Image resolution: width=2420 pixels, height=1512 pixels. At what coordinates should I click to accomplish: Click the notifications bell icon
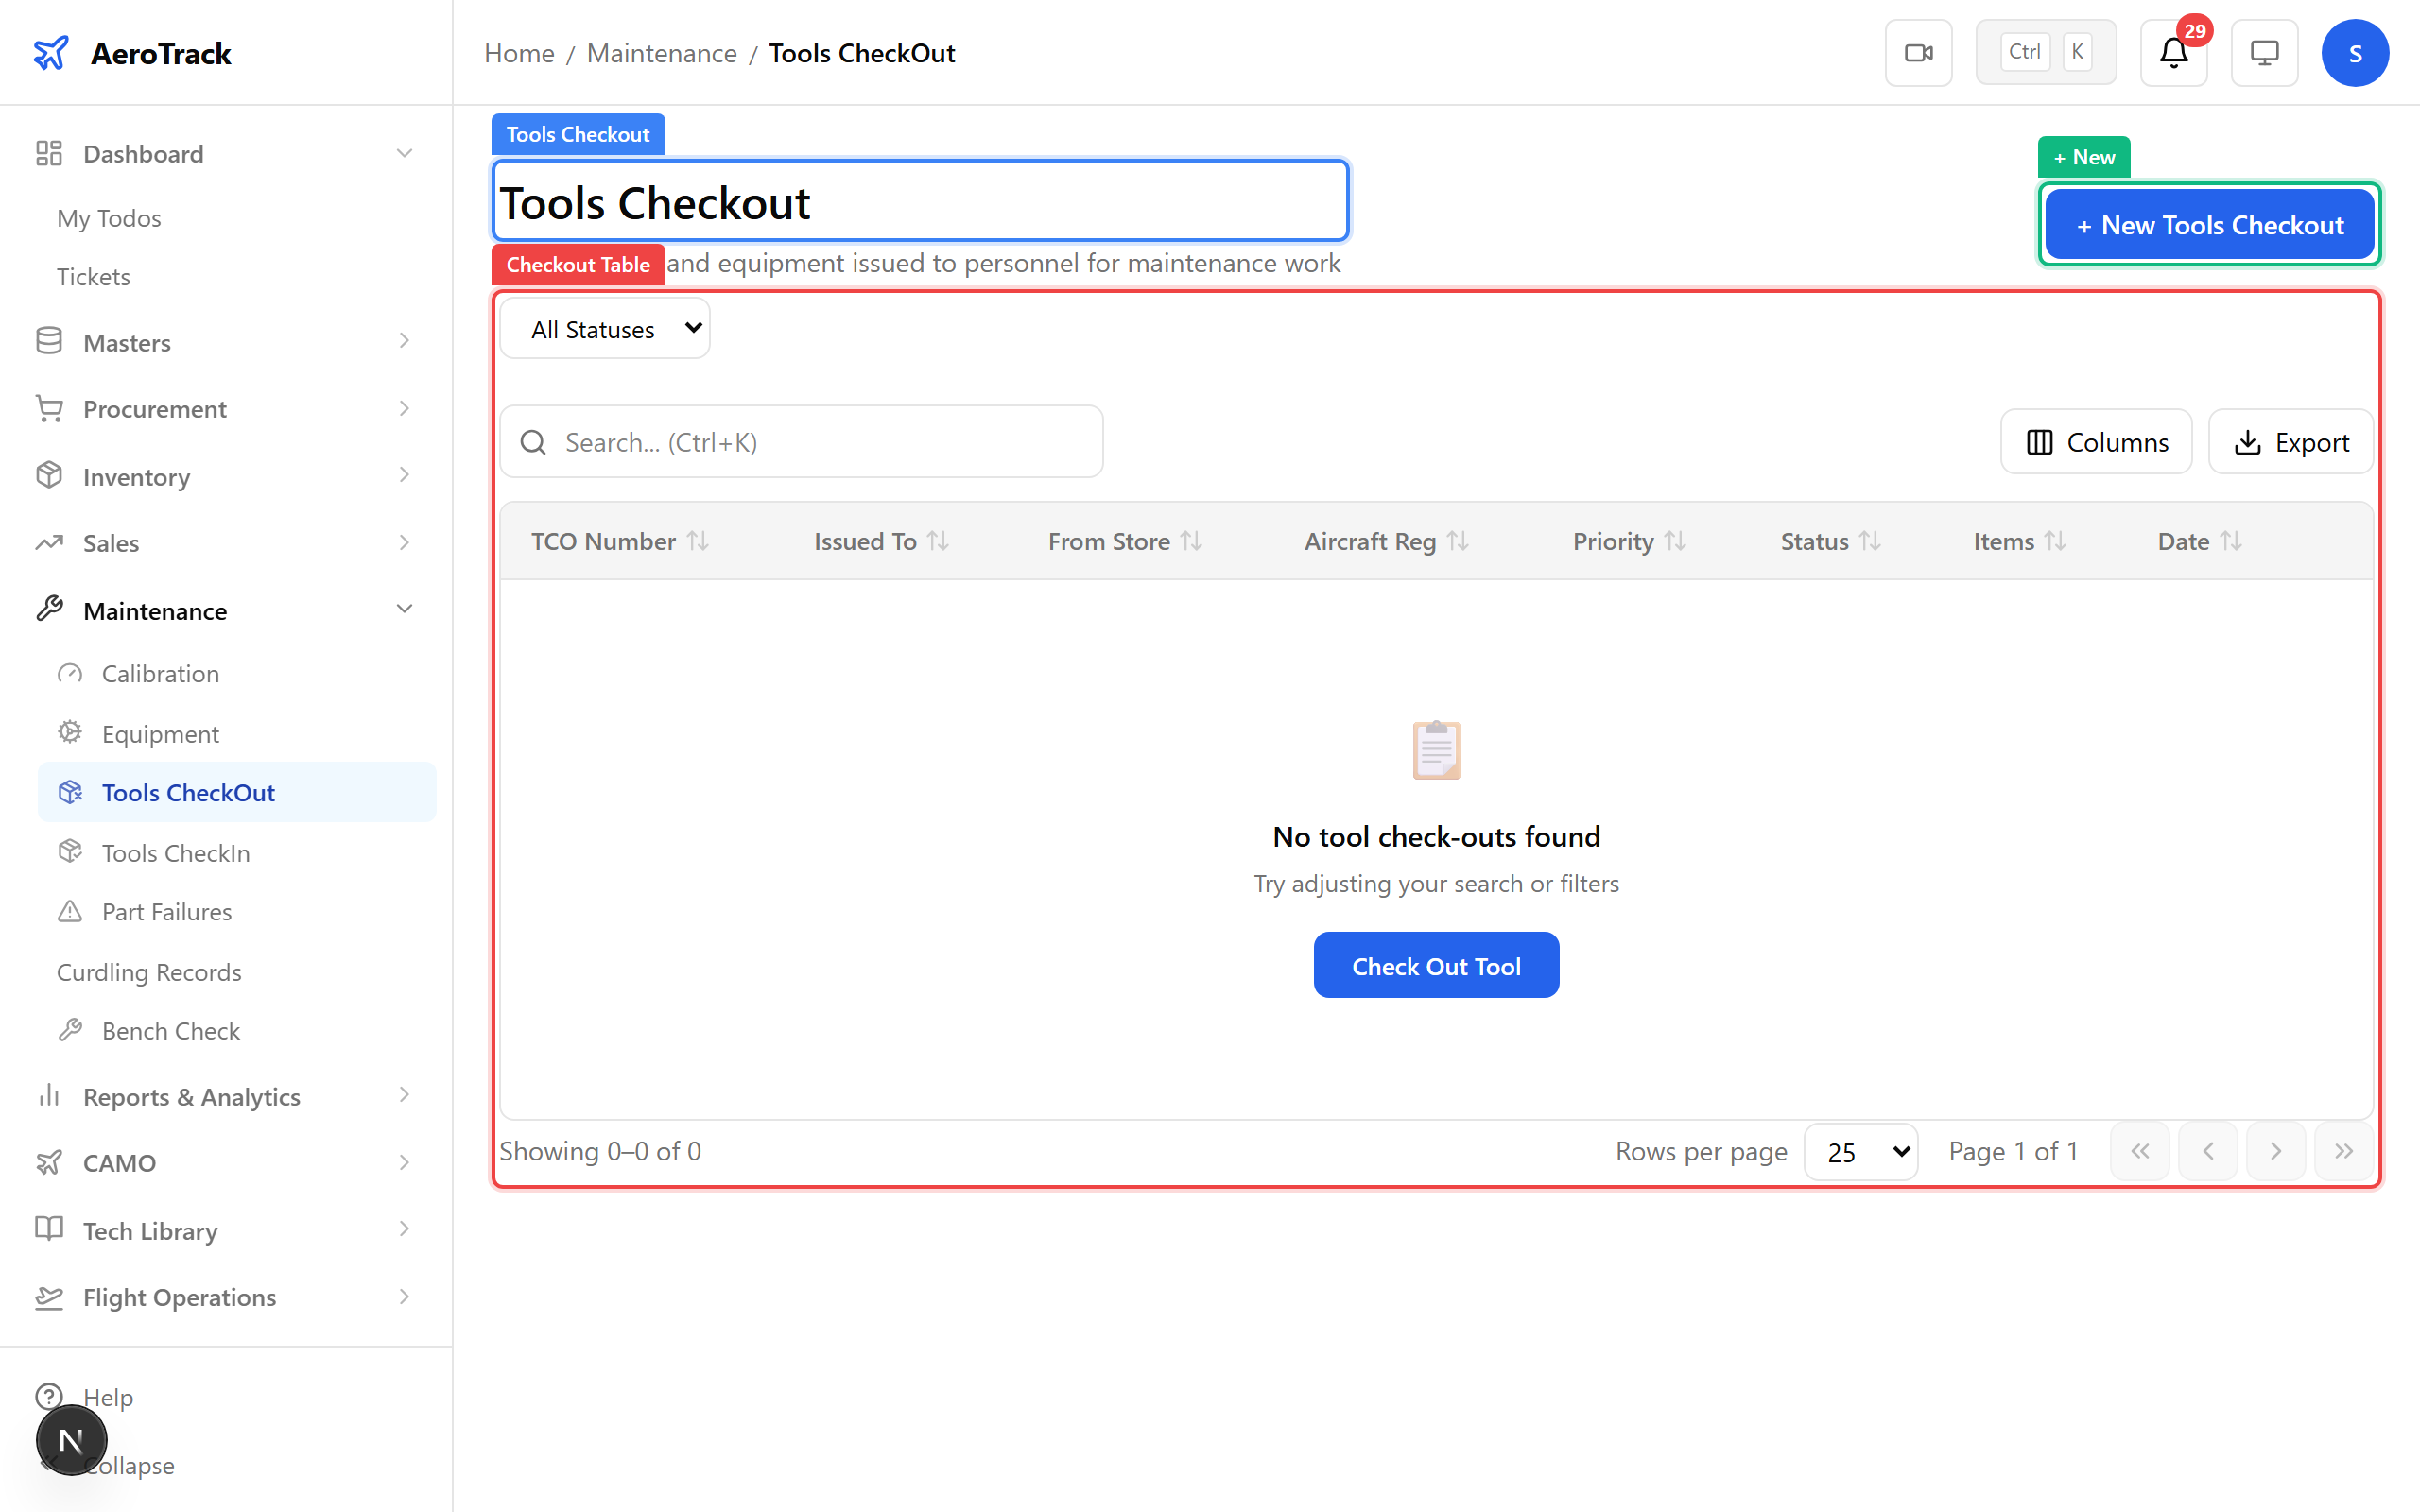[x=2173, y=53]
